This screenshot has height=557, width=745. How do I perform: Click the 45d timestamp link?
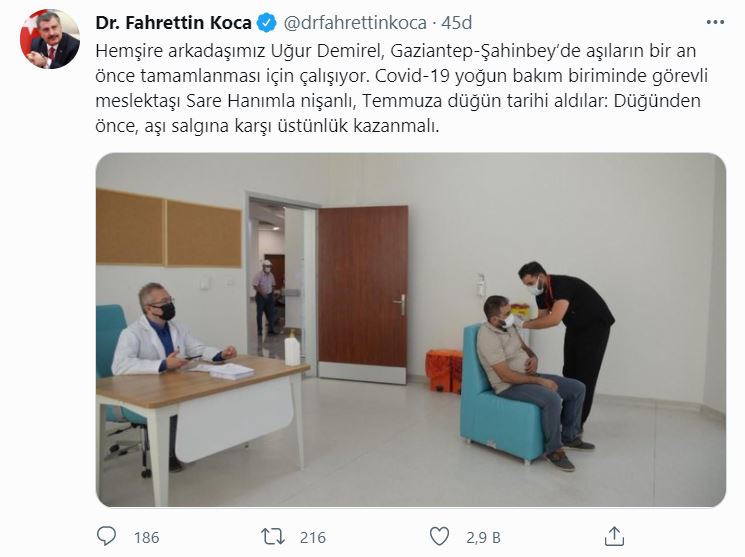pos(457,23)
